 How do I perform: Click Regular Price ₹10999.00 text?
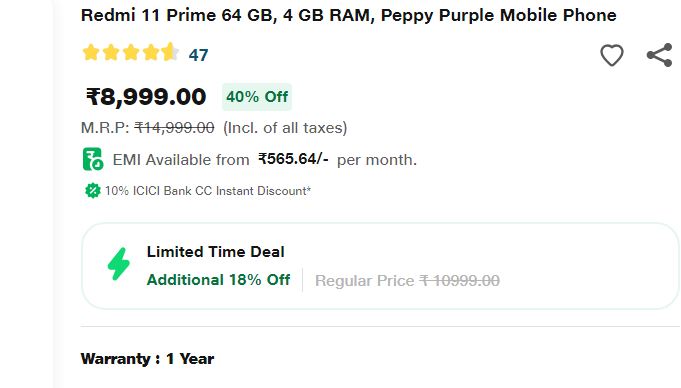coord(407,281)
